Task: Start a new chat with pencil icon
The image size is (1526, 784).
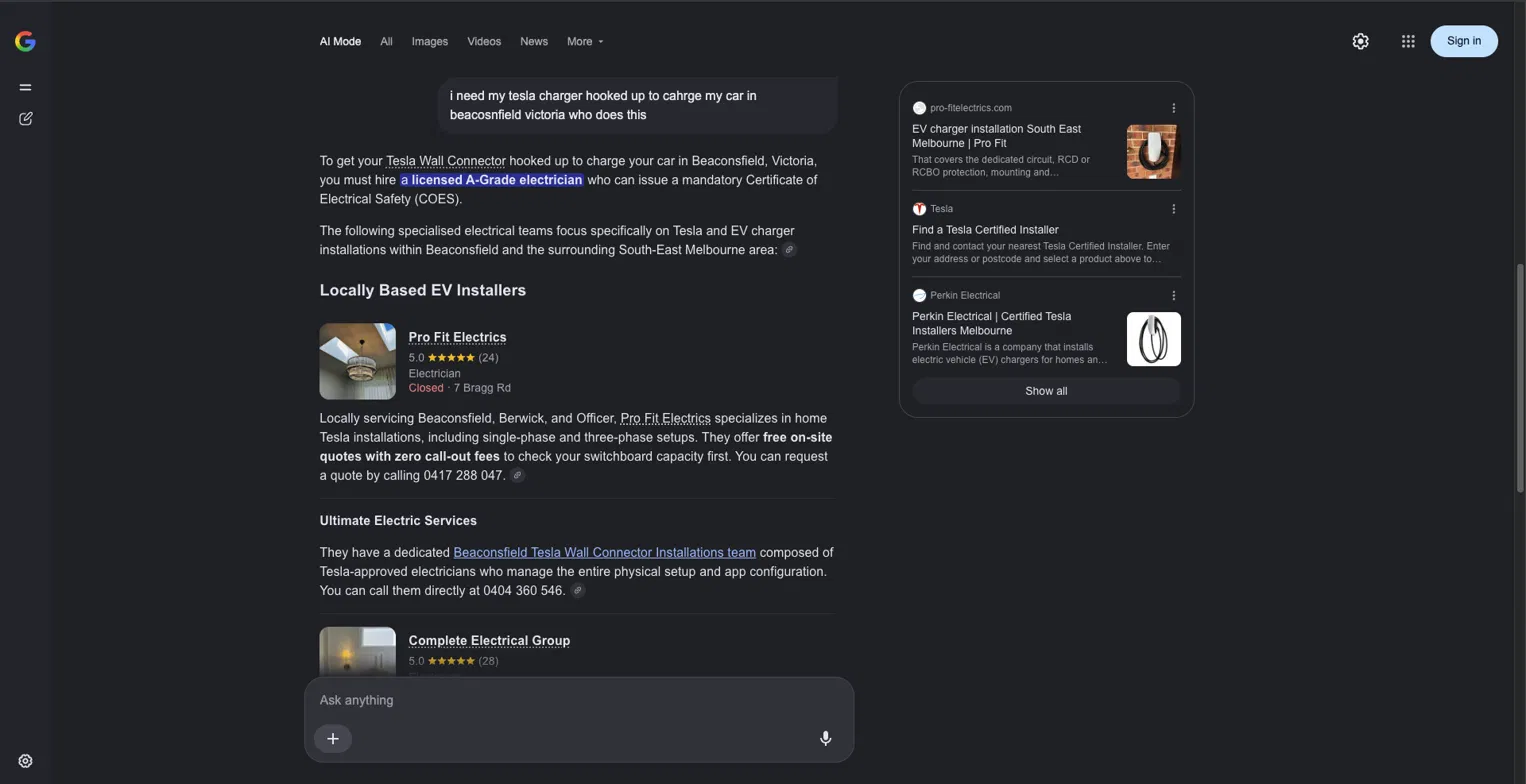Action: pos(26,119)
